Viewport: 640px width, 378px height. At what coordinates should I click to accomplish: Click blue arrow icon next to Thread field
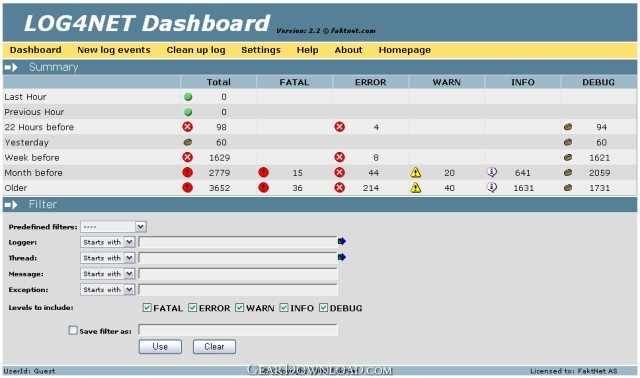click(x=342, y=257)
